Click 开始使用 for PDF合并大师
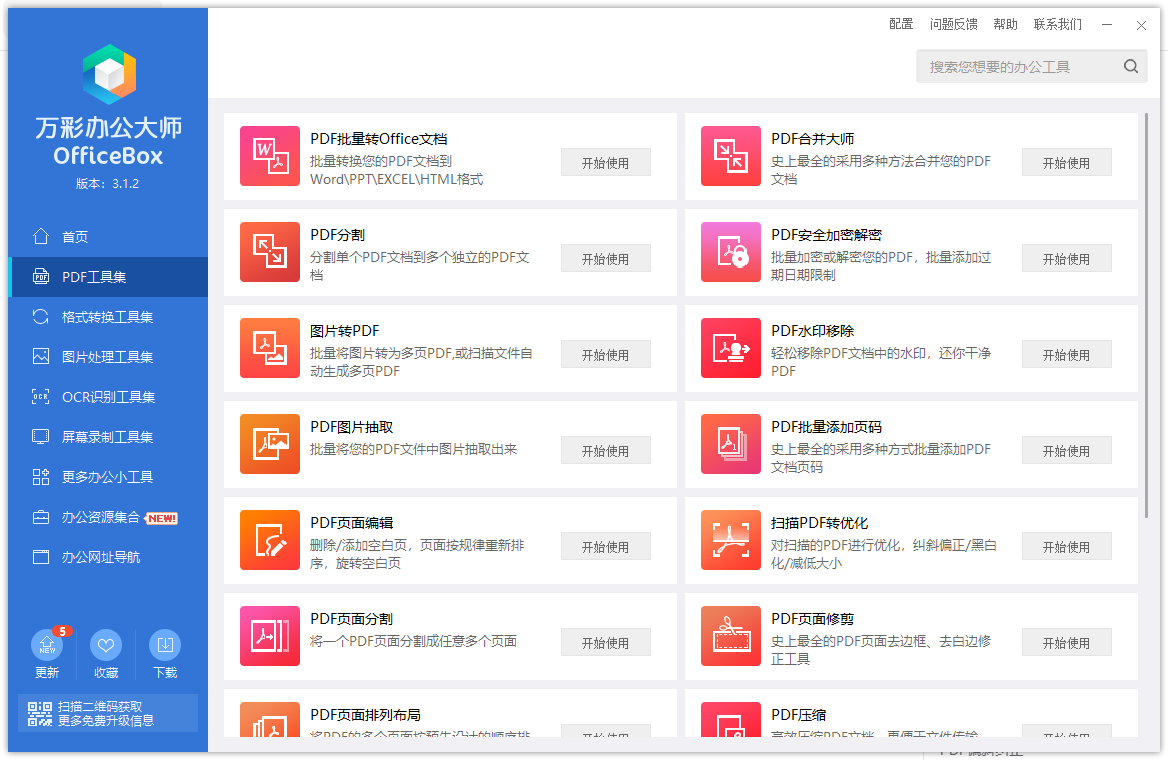This screenshot has width=1168, height=760. (x=1066, y=162)
